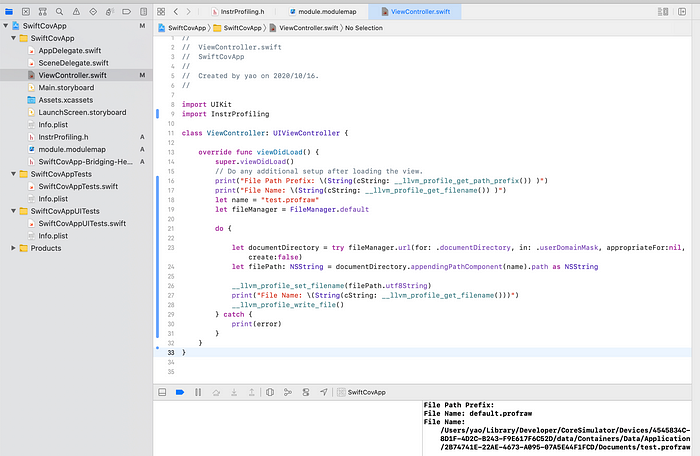The width and height of the screenshot is (700, 456).
Task: Click line number 28 gutter
Action: 171,305
